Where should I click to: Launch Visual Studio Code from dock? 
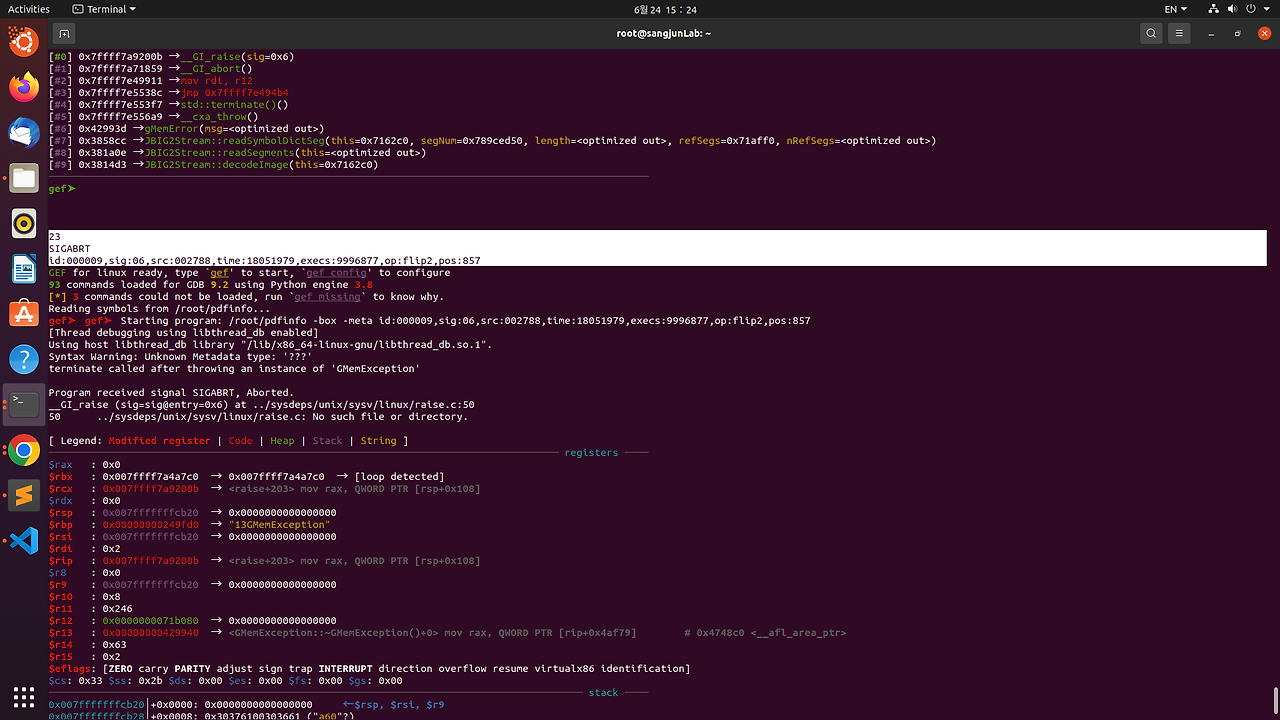click(x=24, y=541)
